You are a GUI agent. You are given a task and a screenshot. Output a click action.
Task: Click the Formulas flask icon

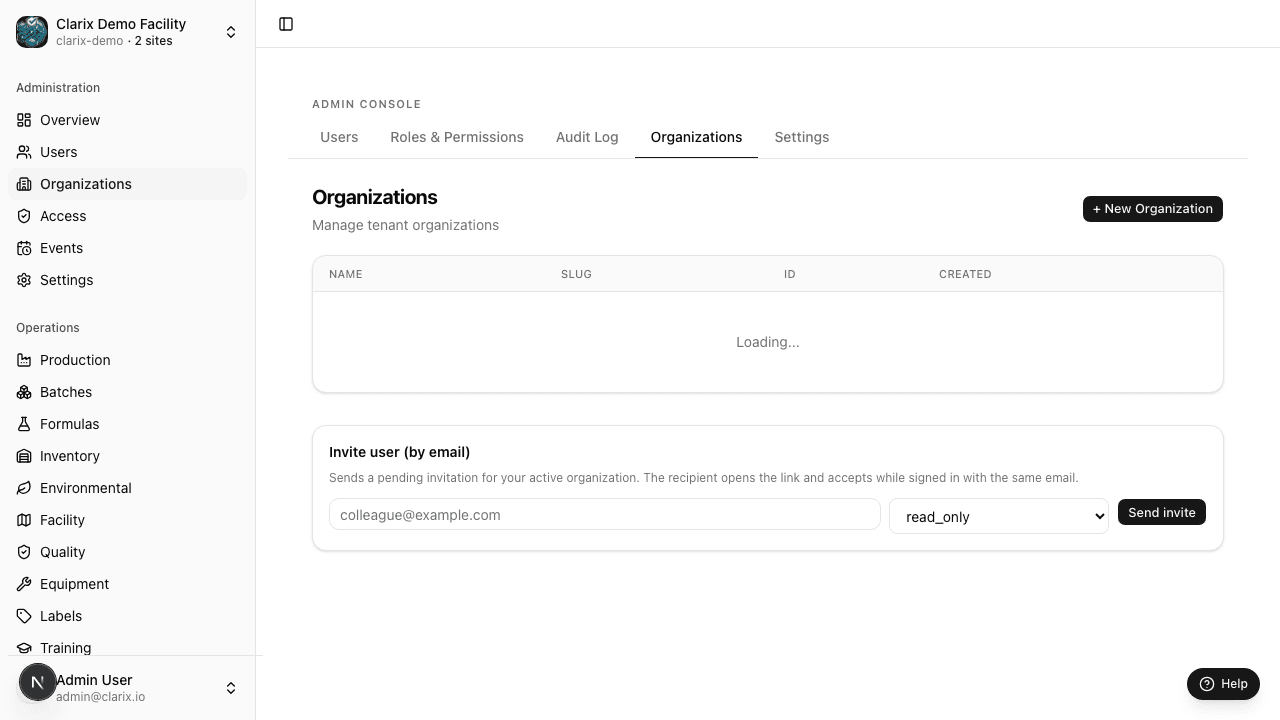24,424
